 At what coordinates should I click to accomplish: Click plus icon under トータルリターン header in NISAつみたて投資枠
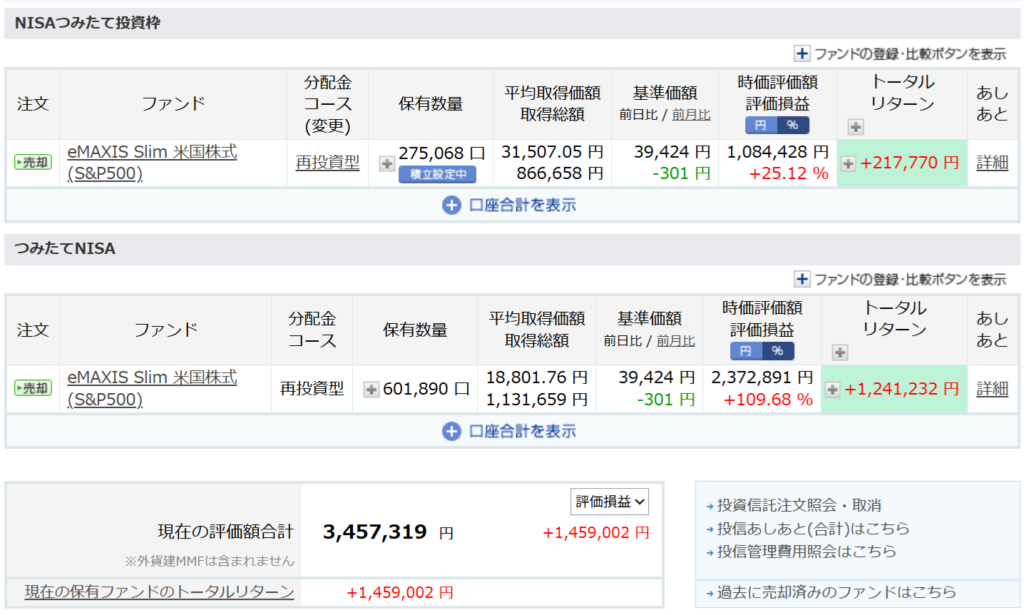click(855, 127)
